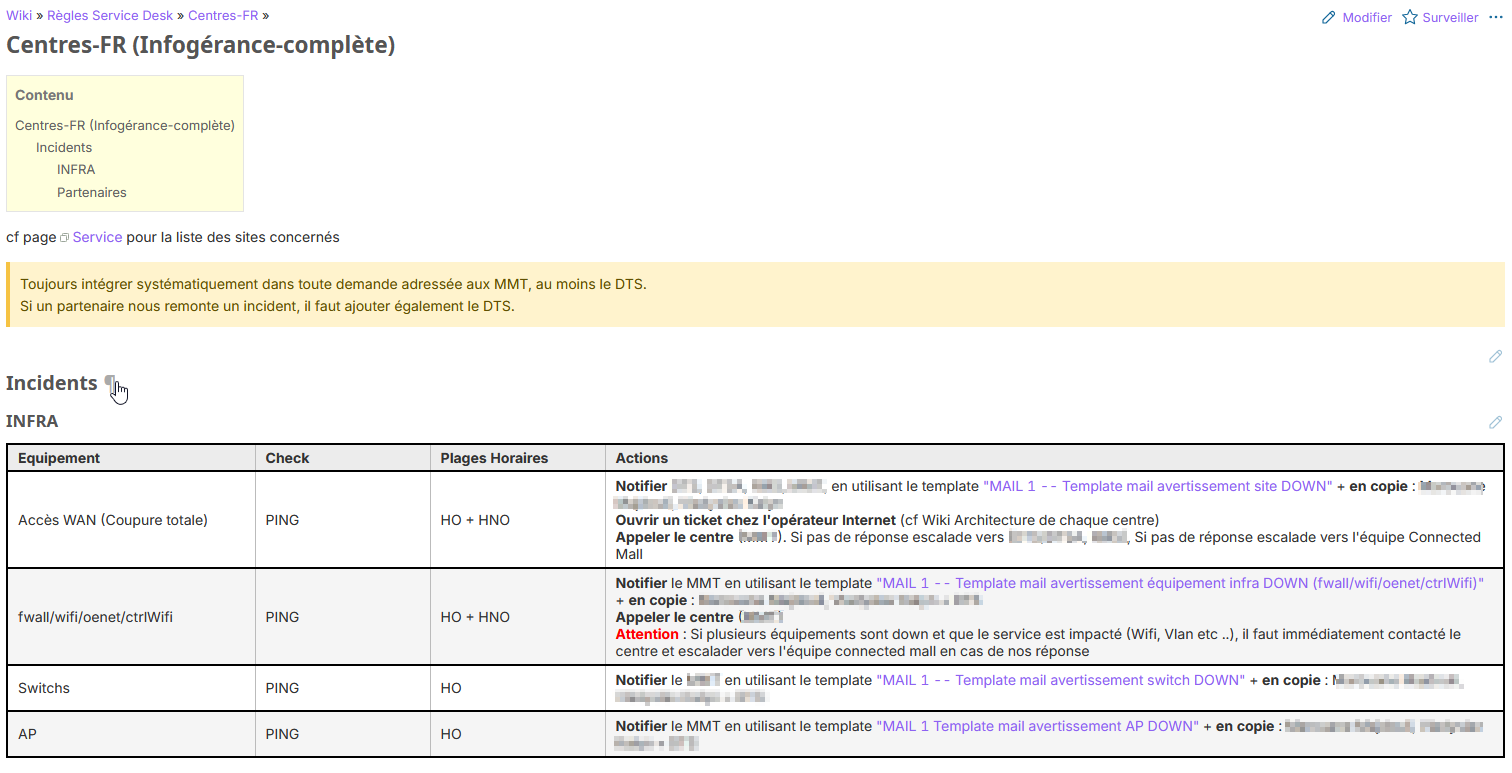
Task: Edit the Incidents section via its pencil icon
Action: 1495,356
